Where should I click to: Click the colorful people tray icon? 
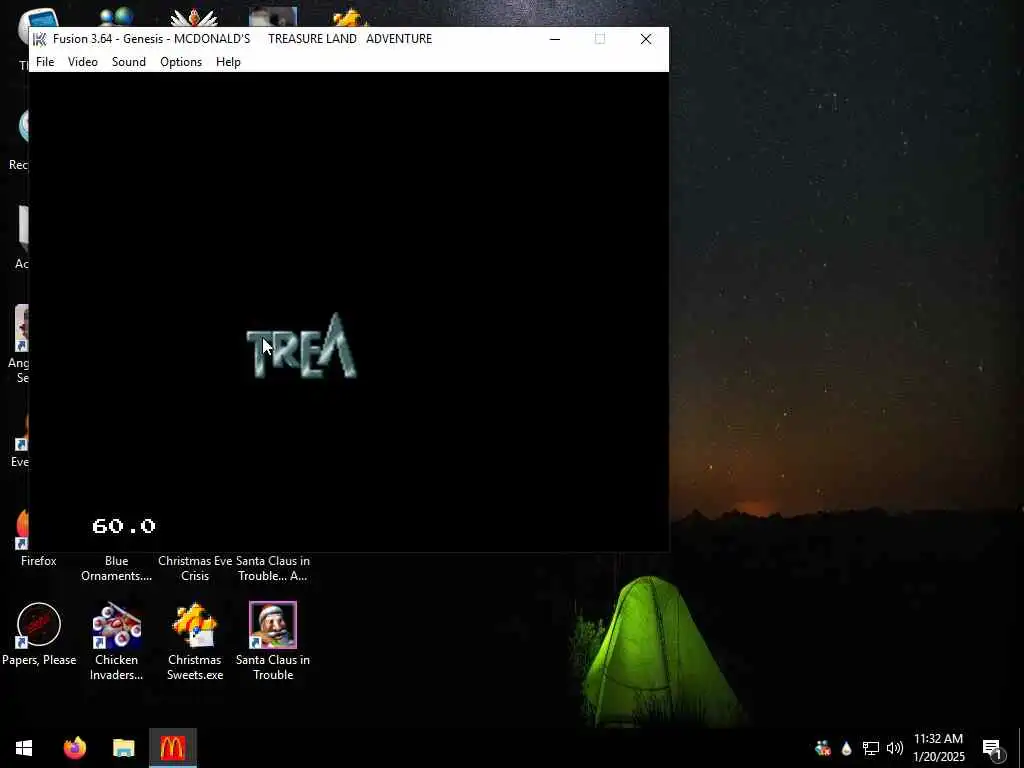[x=823, y=748]
